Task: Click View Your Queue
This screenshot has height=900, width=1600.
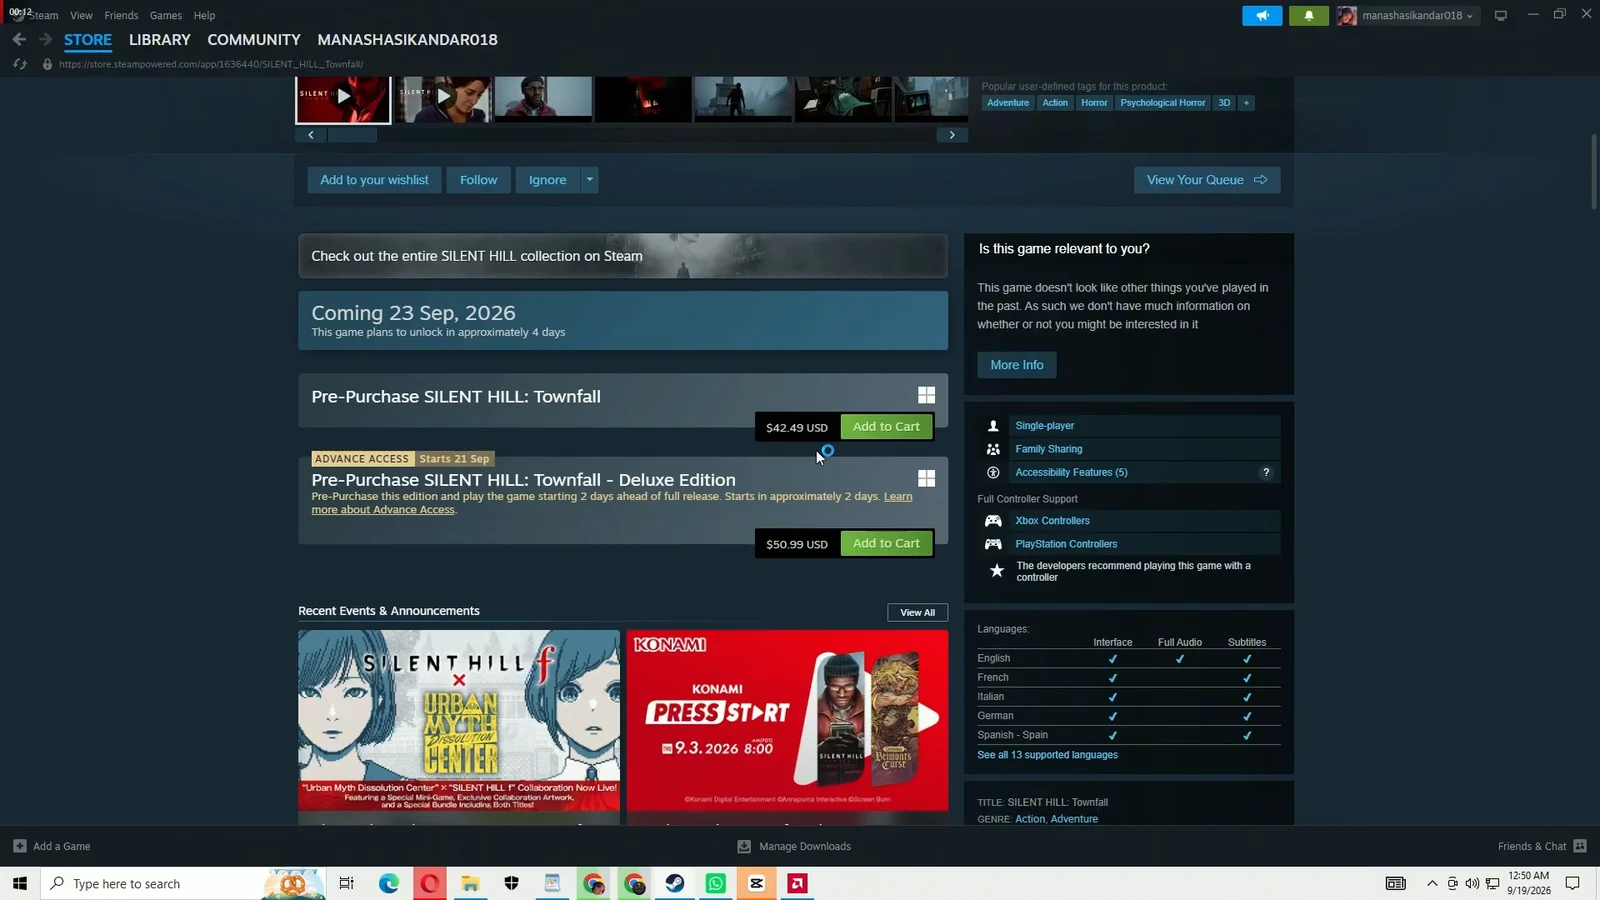Action: pyautogui.click(x=1207, y=180)
